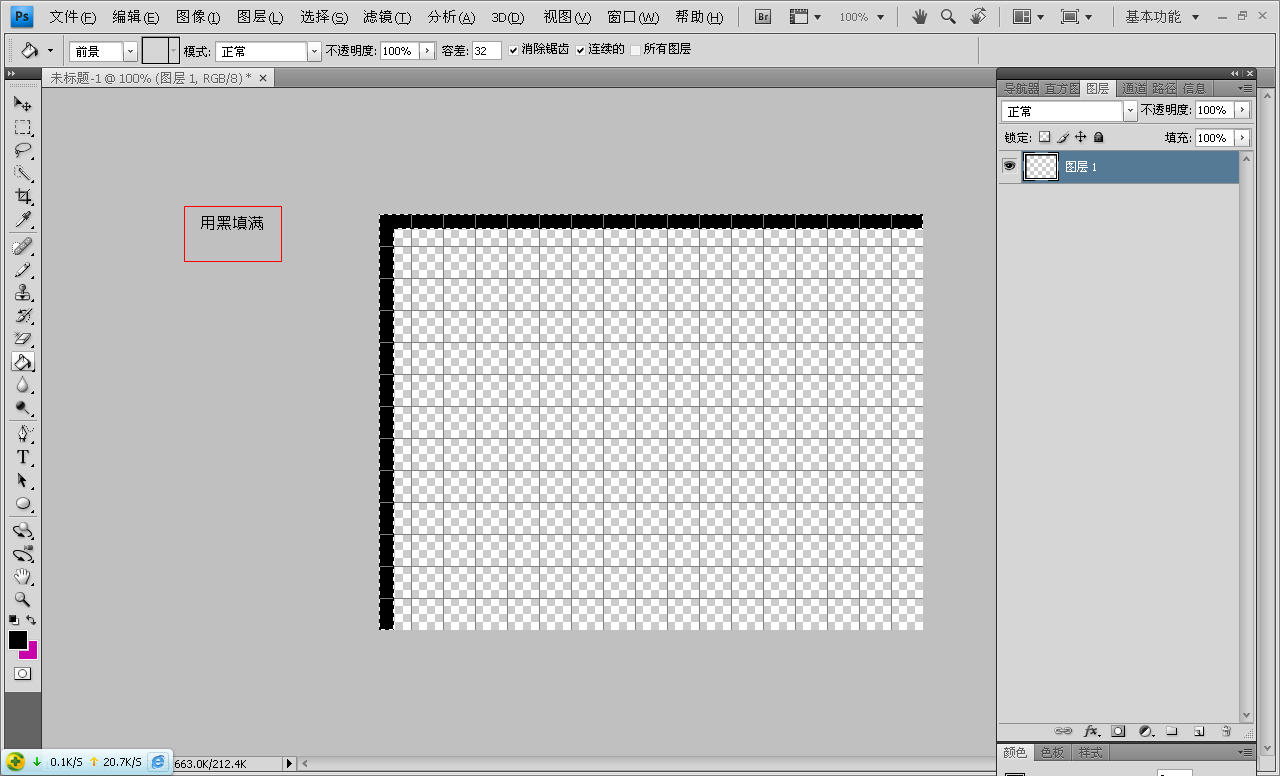Viewport: 1280px width, 776px height.
Task: Open the 基本功能 workspace dropdown
Action: (x=1162, y=17)
